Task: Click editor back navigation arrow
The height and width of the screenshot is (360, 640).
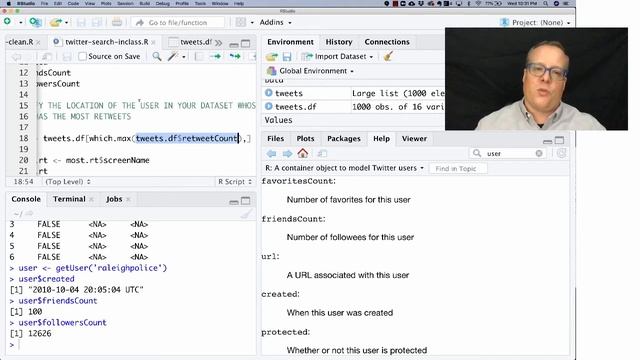Action: point(16,57)
